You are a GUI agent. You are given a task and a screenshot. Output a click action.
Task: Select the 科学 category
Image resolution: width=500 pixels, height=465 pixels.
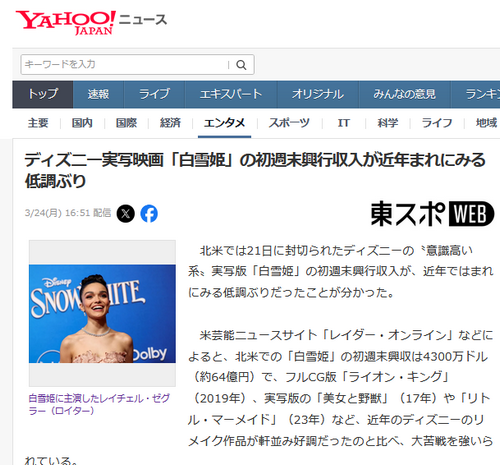[388, 123]
